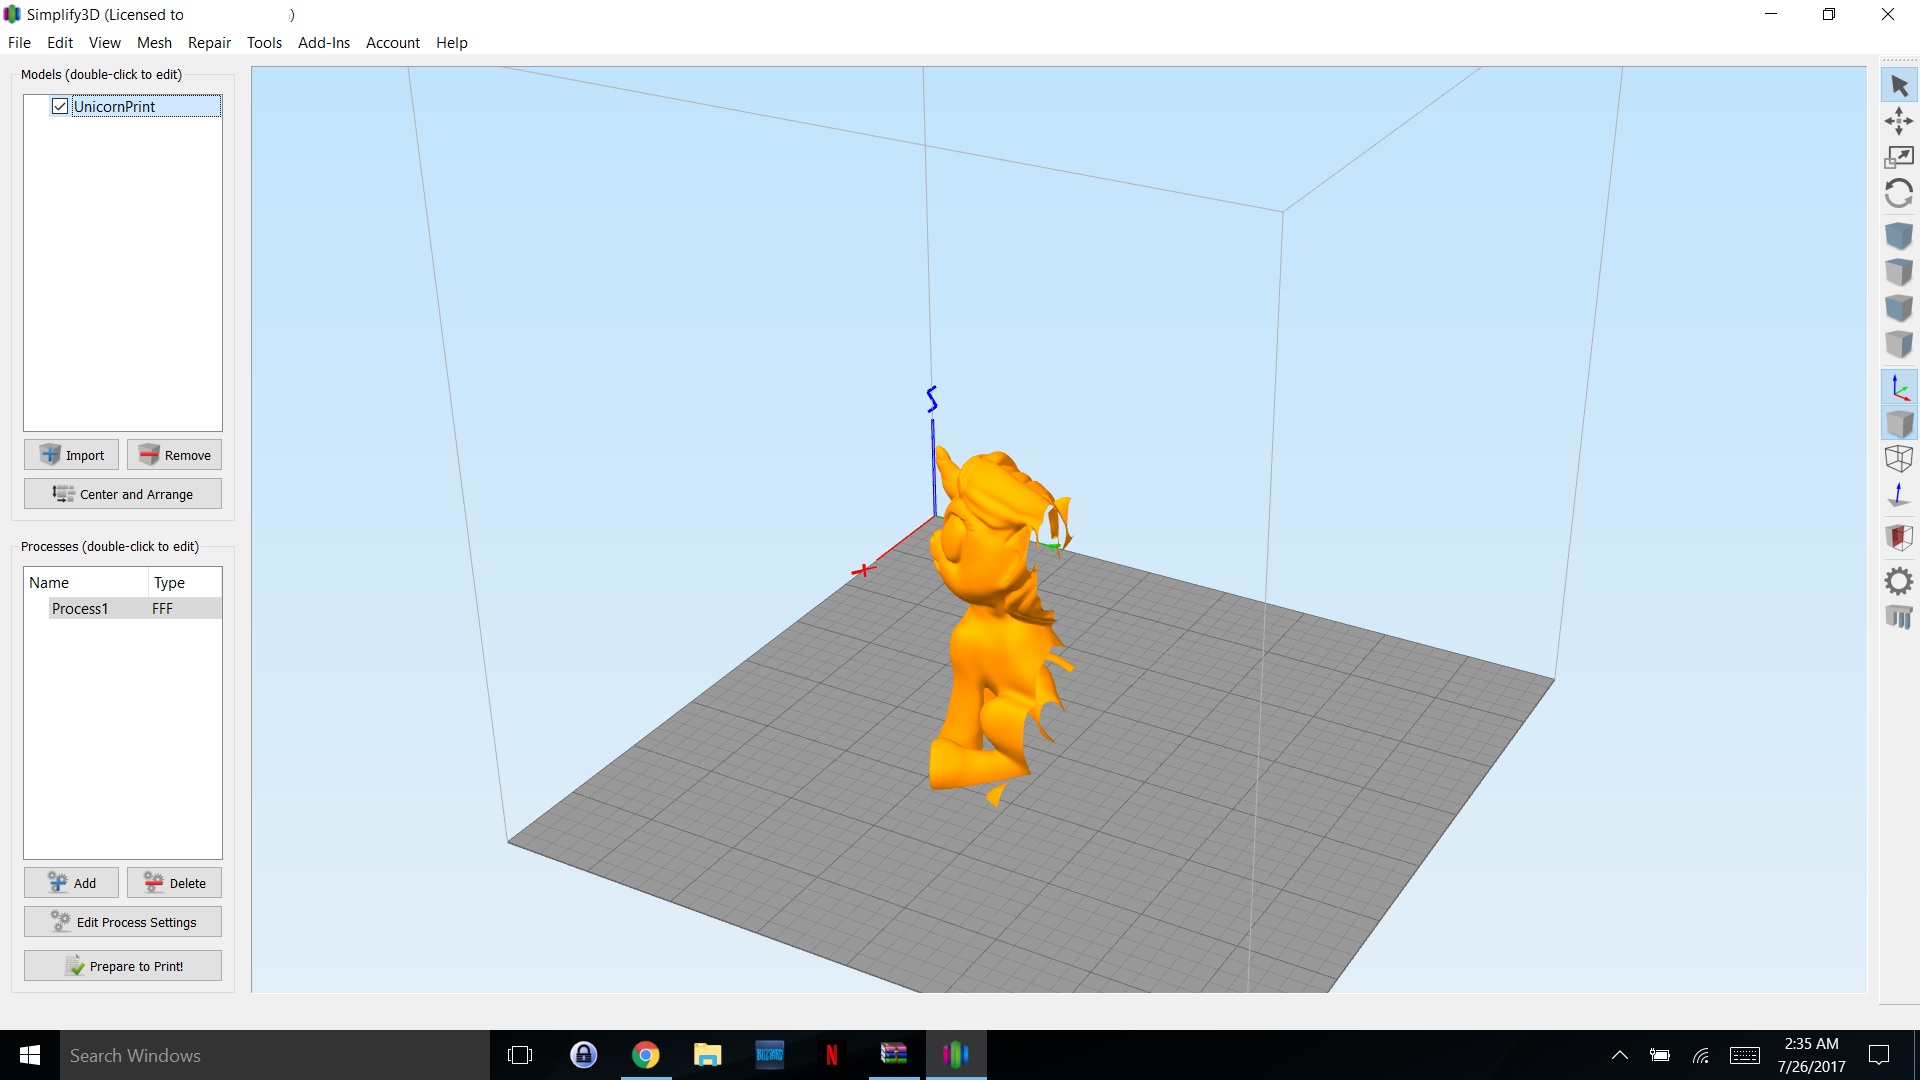Open Task View on the taskbar
The width and height of the screenshot is (1920, 1080).
coord(520,1055)
